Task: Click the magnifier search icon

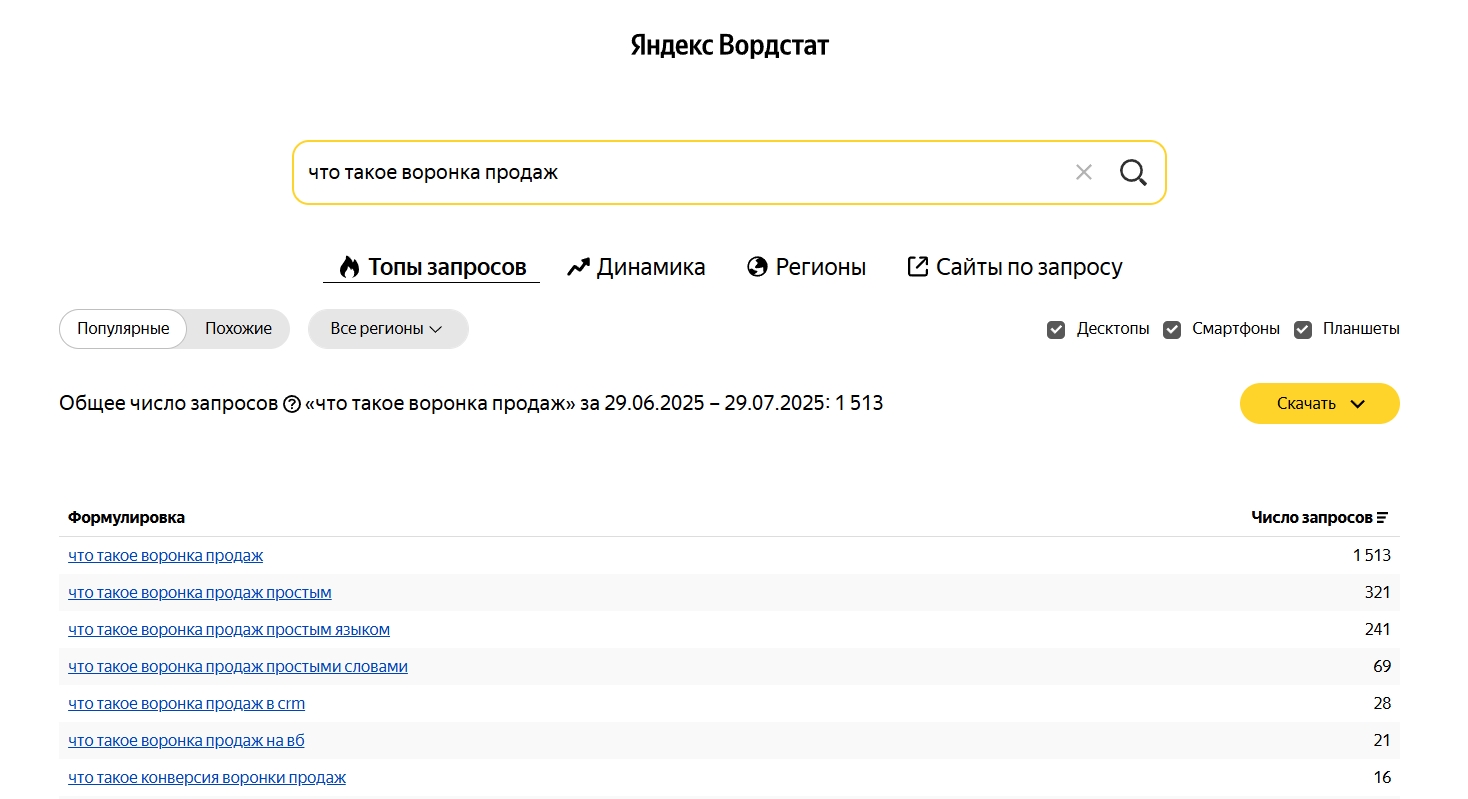Action: [1133, 172]
